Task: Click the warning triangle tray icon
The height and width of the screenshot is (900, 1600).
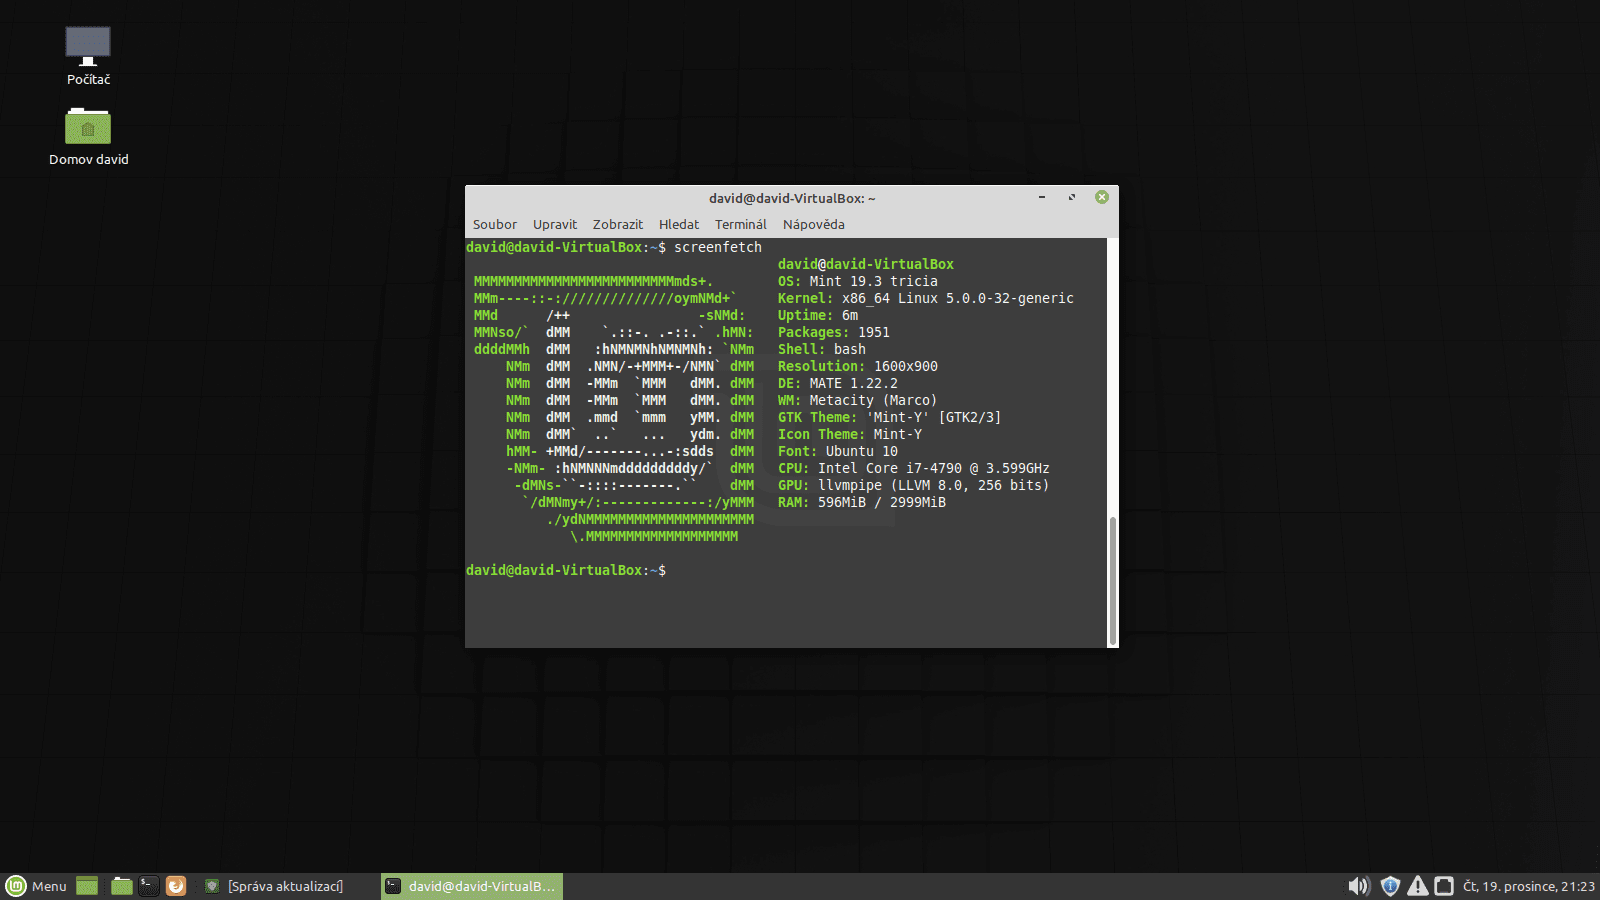Action: point(1418,886)
